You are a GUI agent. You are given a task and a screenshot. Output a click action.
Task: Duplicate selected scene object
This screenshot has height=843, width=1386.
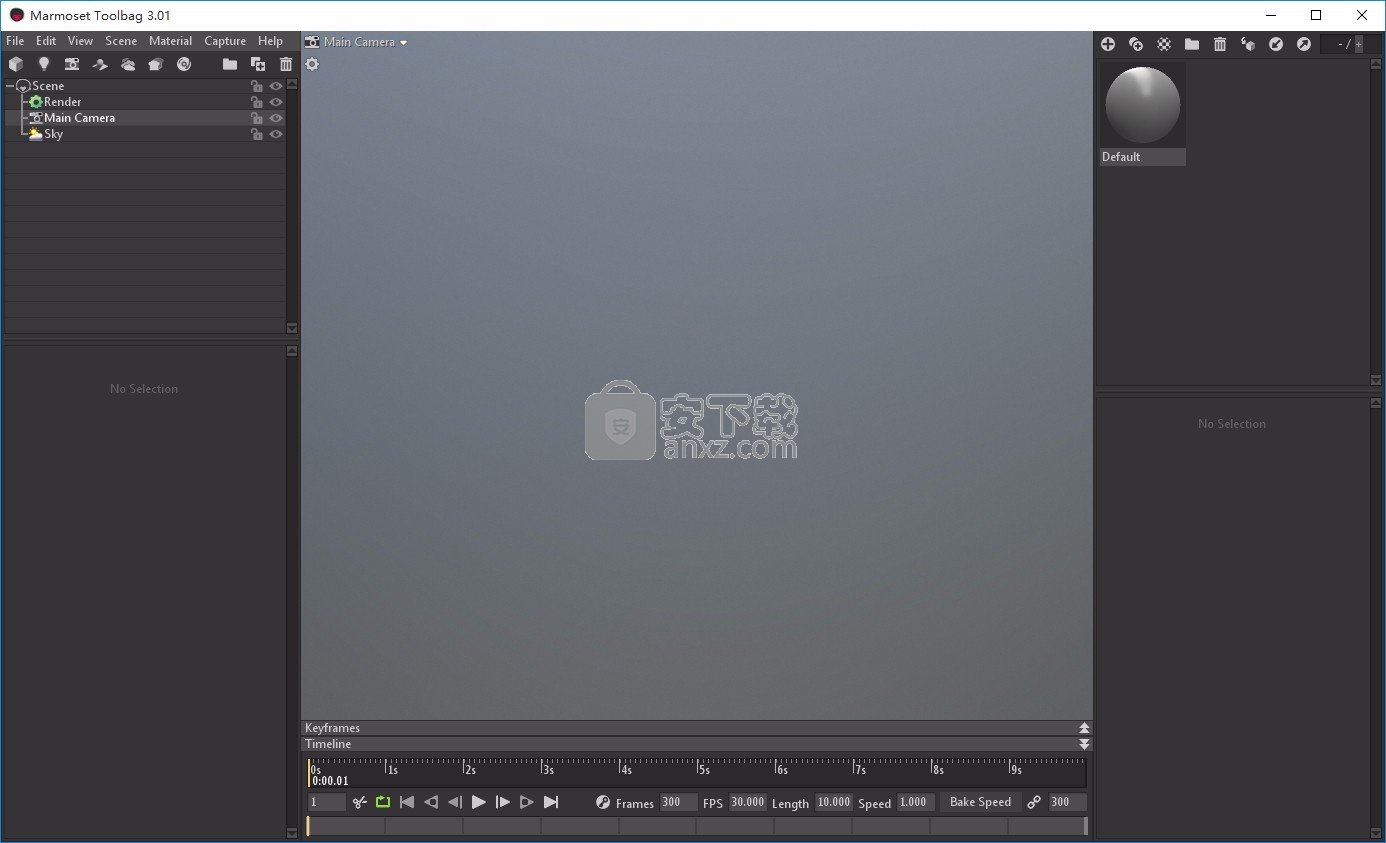click(x=258, y=64)
